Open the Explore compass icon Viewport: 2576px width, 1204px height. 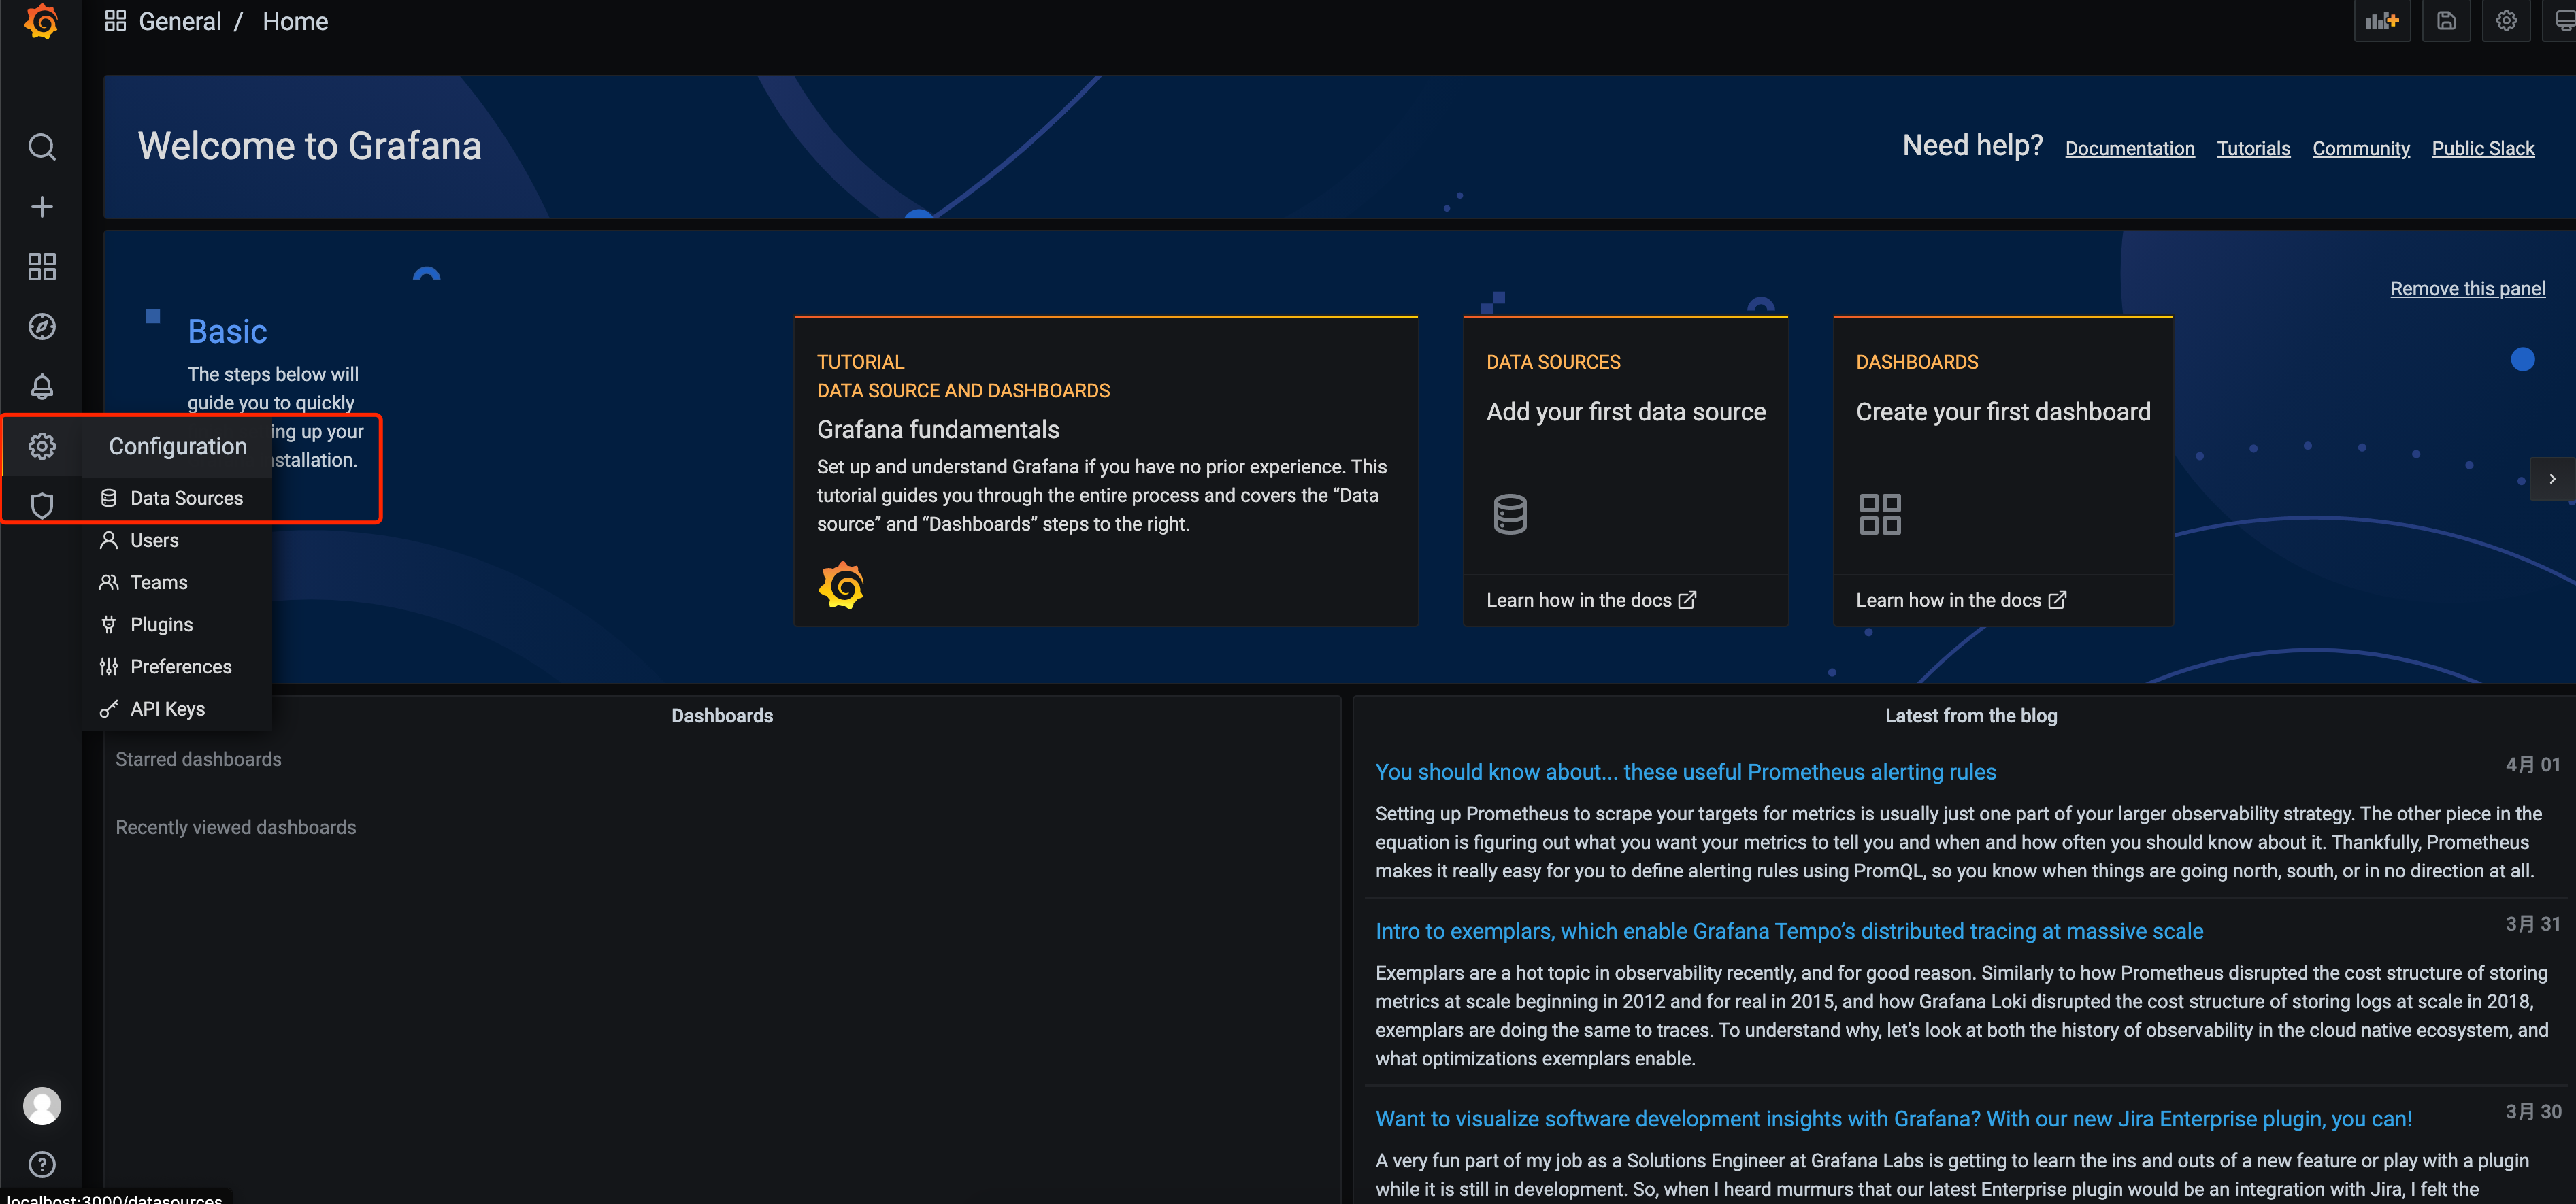point(41,326)
